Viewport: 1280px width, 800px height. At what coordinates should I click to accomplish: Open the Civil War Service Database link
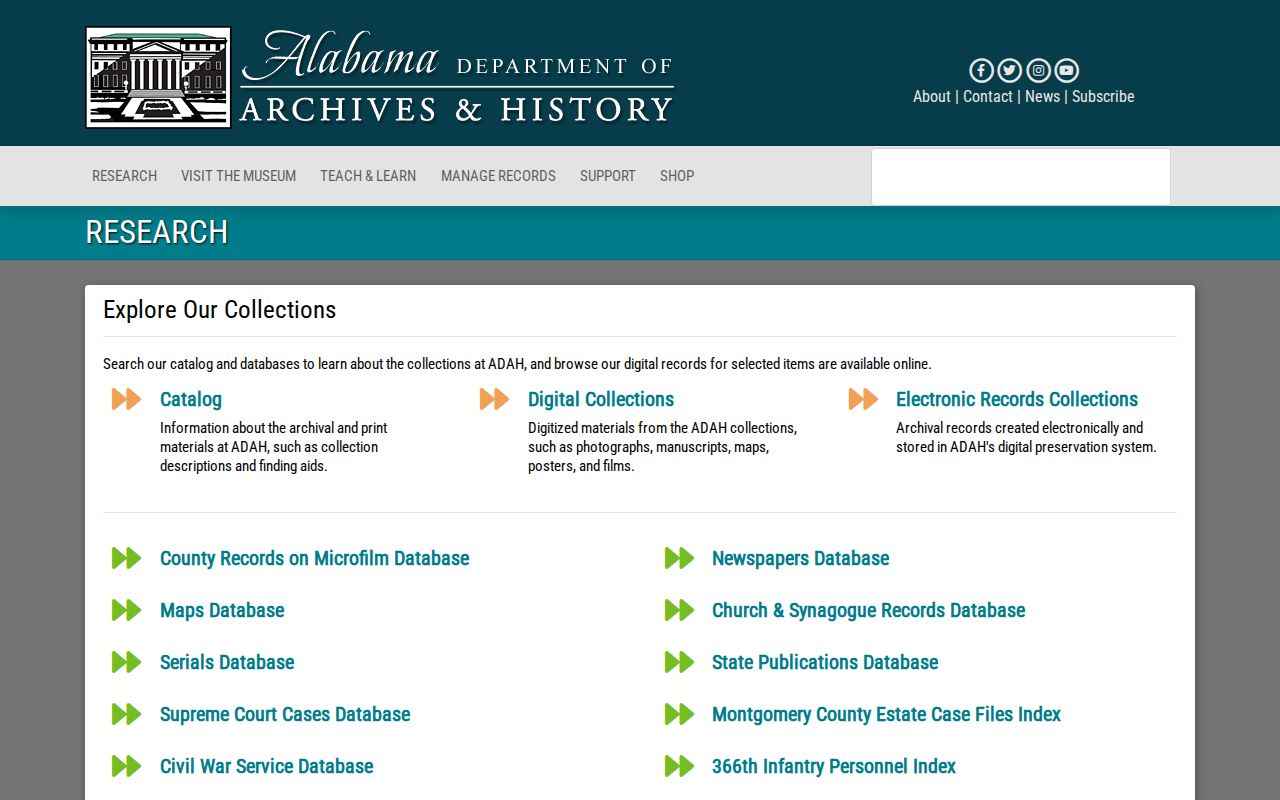[267, 766]
